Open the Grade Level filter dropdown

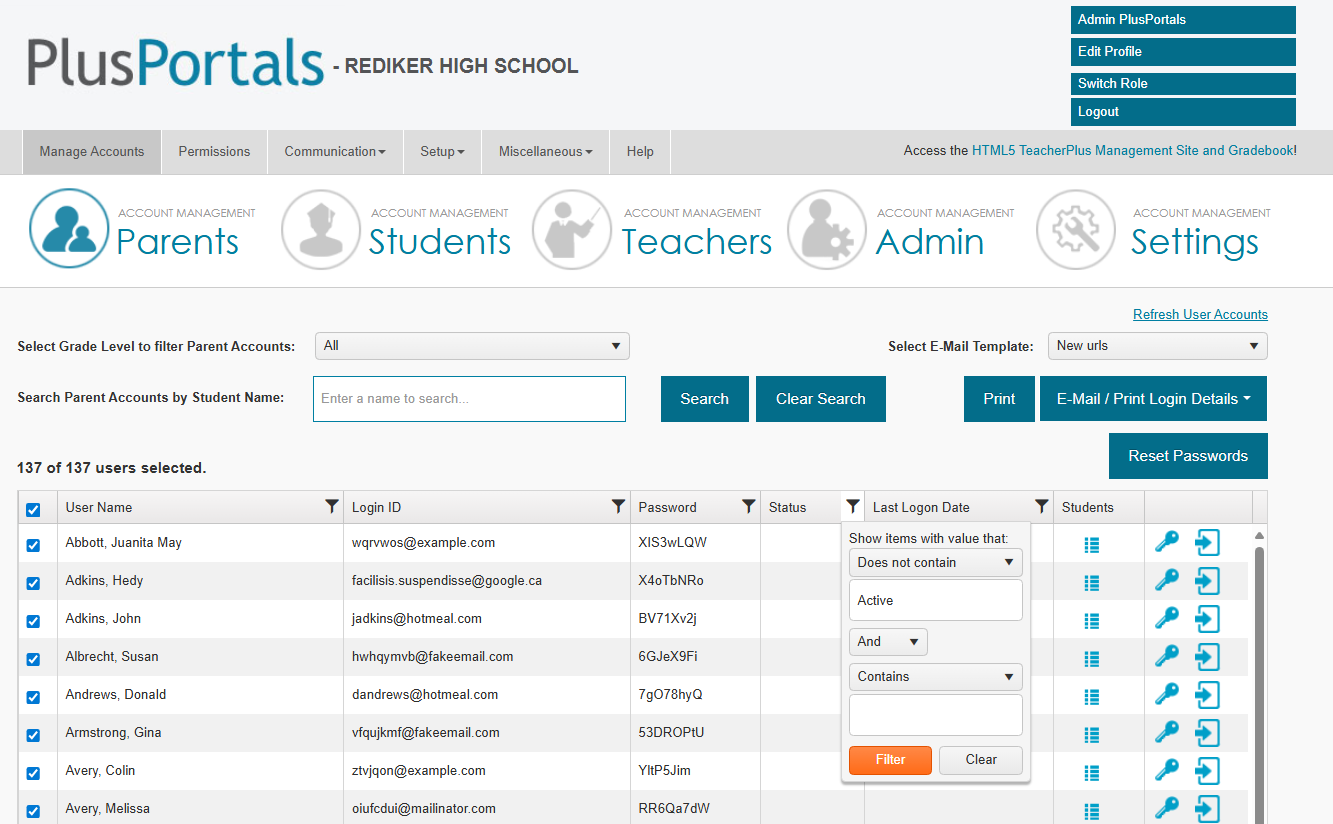tap(472, 346)
